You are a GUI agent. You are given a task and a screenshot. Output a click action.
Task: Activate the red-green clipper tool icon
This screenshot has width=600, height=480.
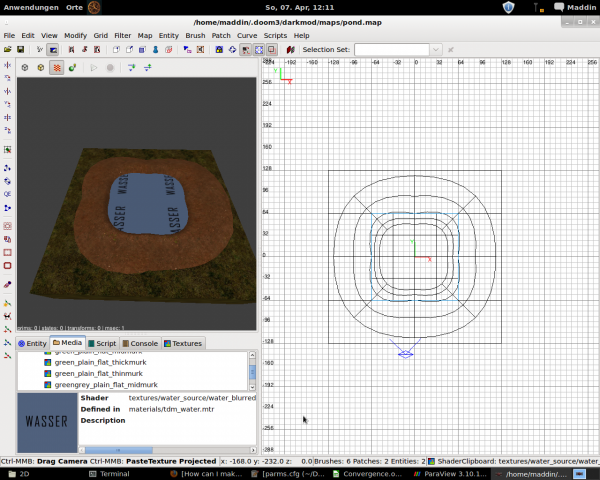pos(290,50)
